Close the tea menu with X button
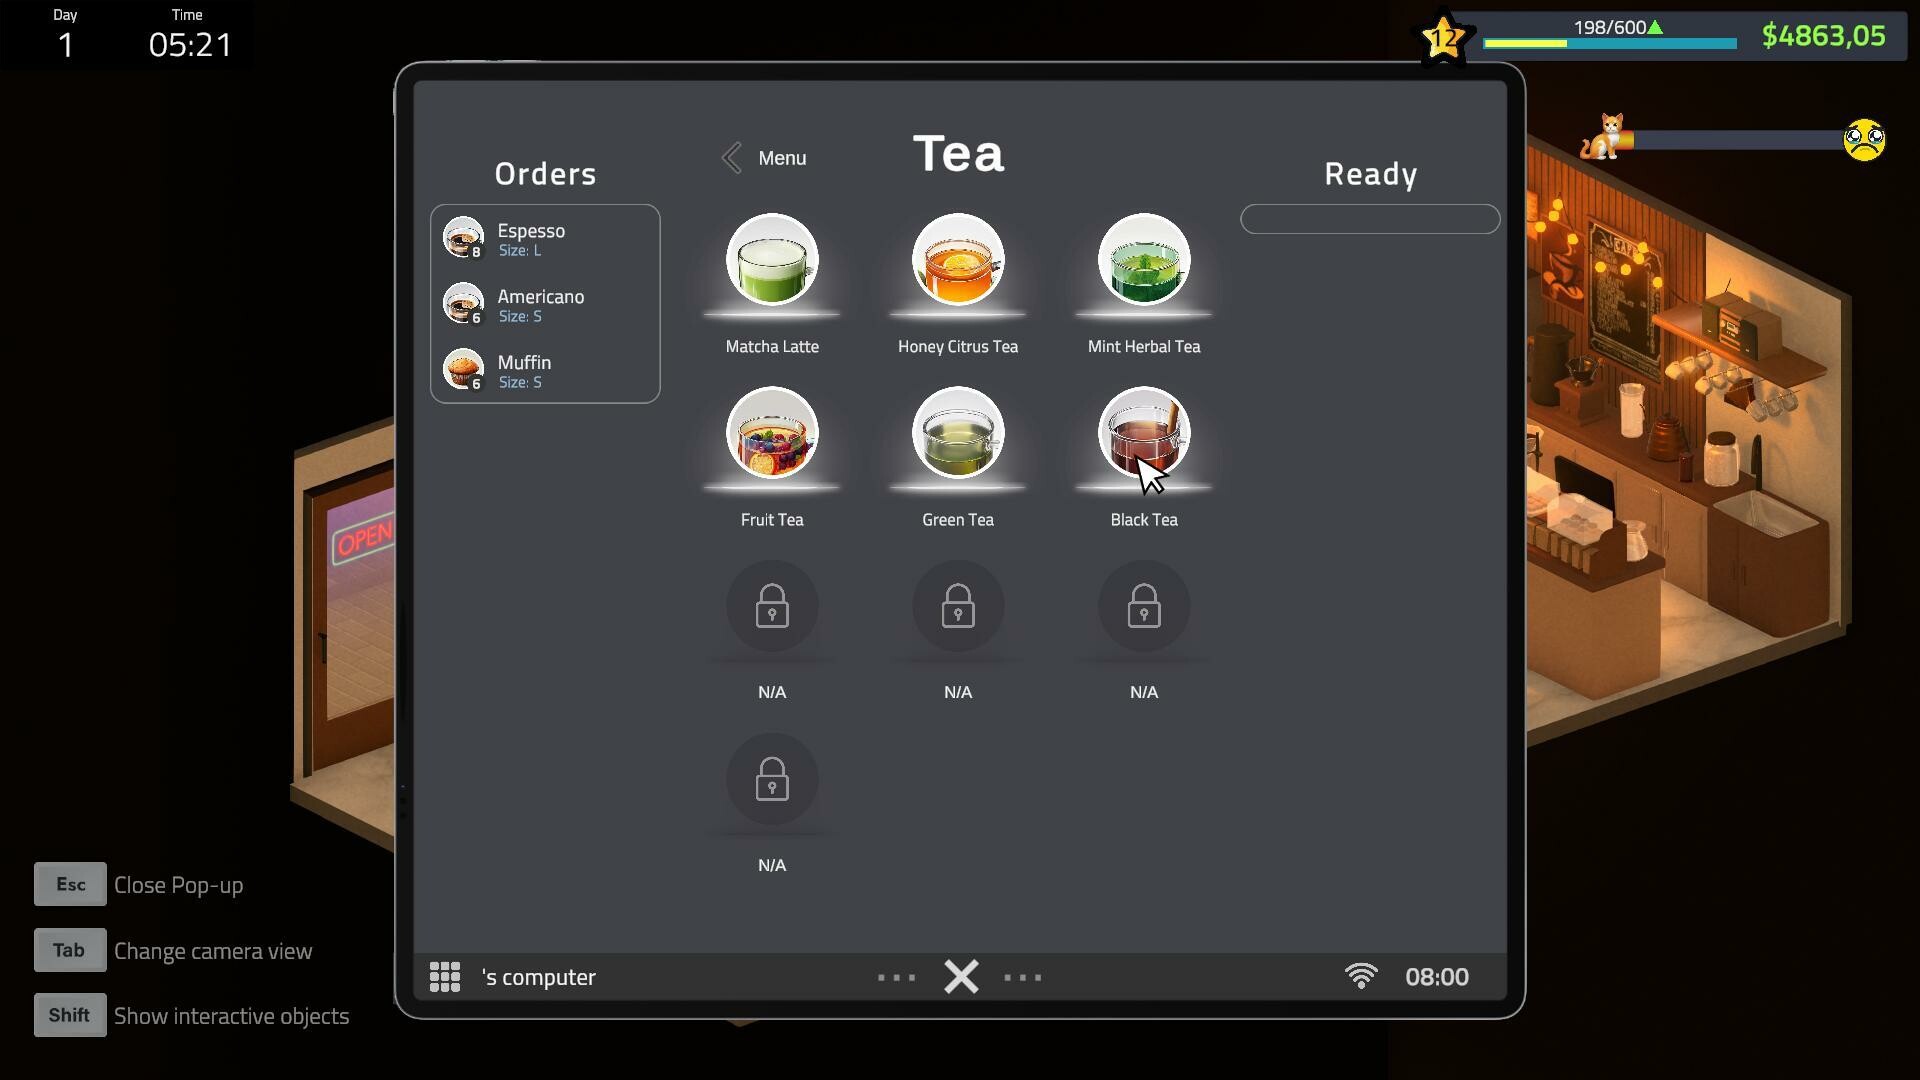The width and height of the screenshot is (1920, 1080). click(959, 977)
